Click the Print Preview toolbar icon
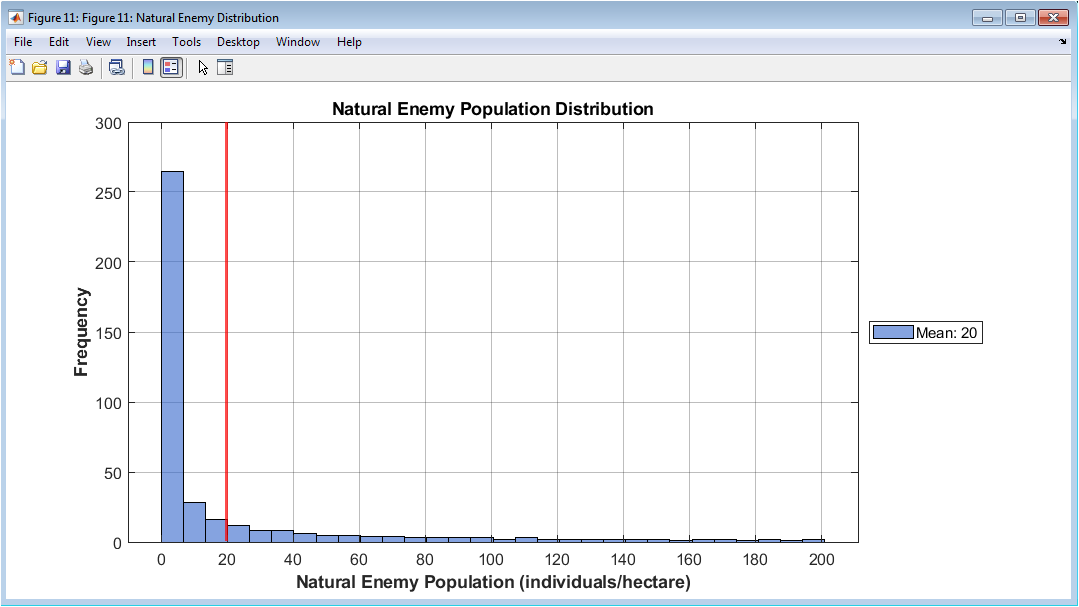The width and height of the screenshot is (1079, 607). 117,67
